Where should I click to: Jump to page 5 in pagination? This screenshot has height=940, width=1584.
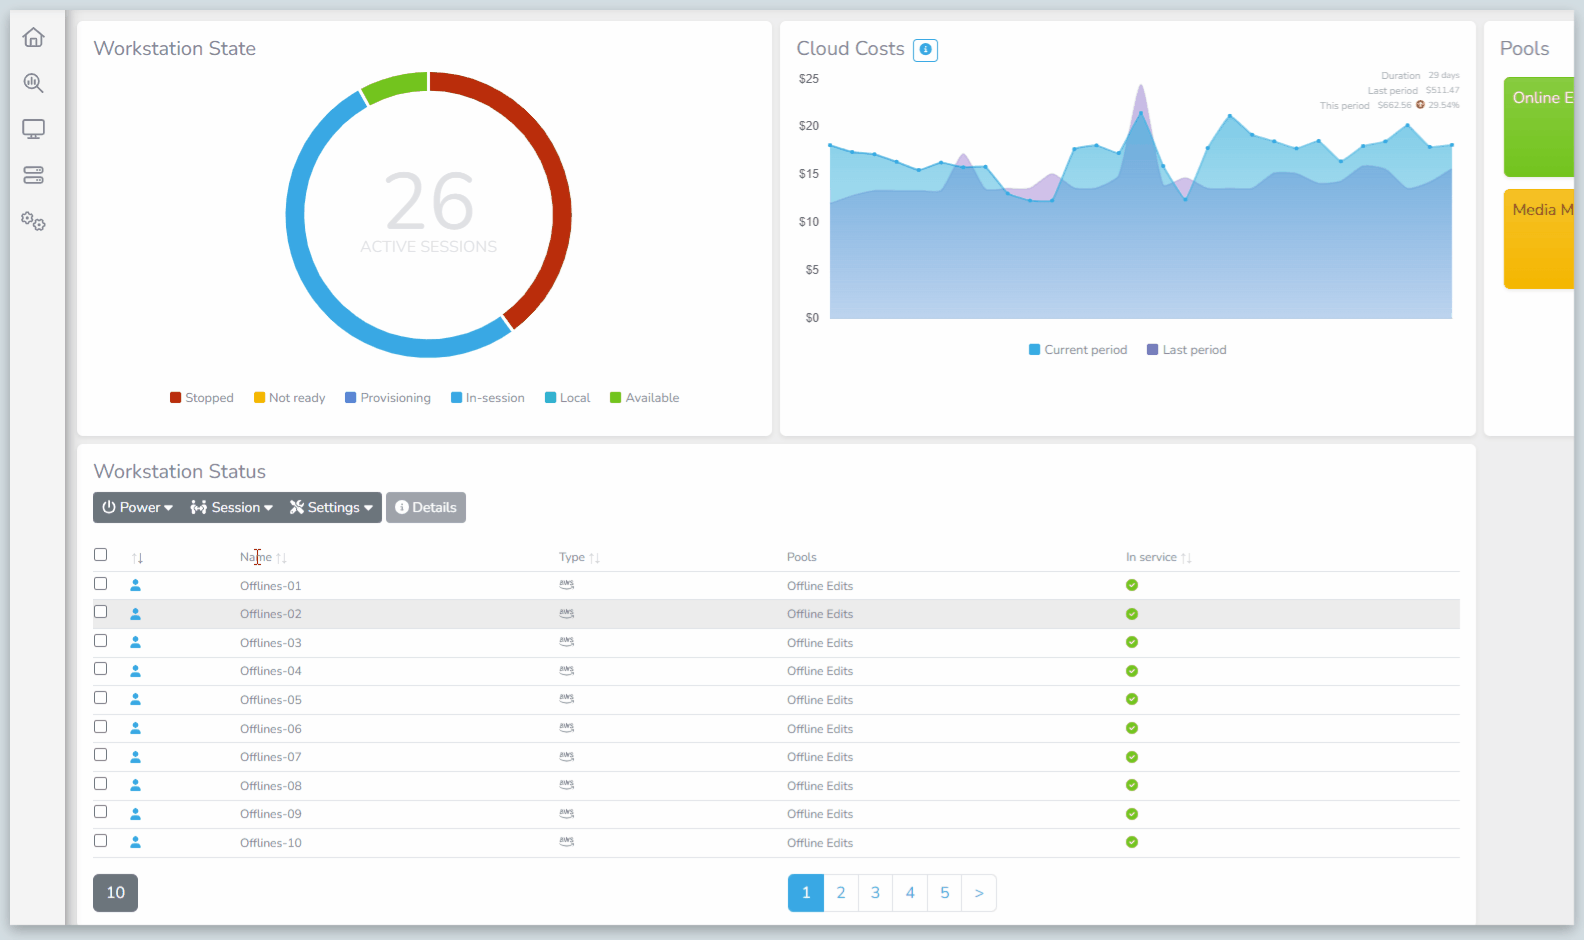point(944,893)
